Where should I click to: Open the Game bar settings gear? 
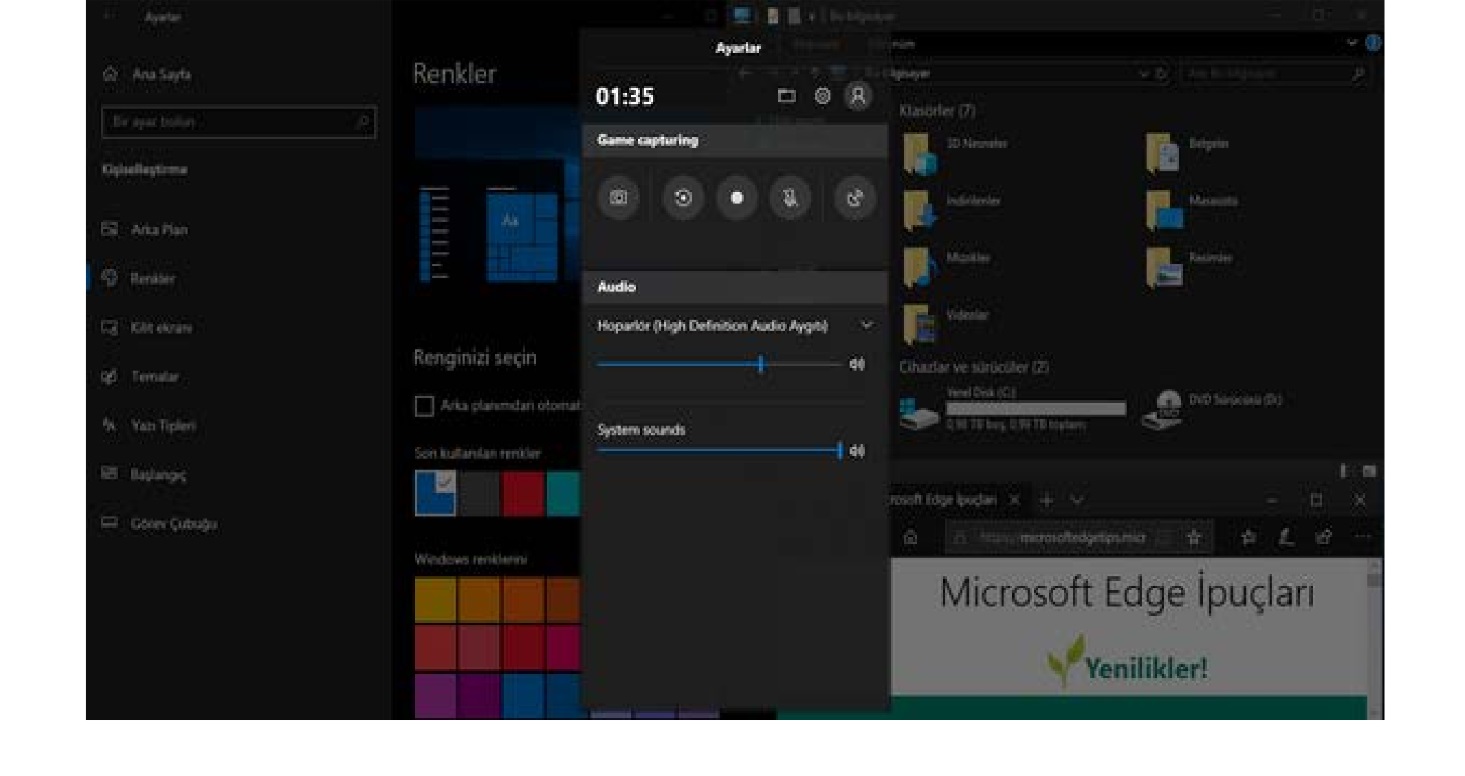click(822, 96)
